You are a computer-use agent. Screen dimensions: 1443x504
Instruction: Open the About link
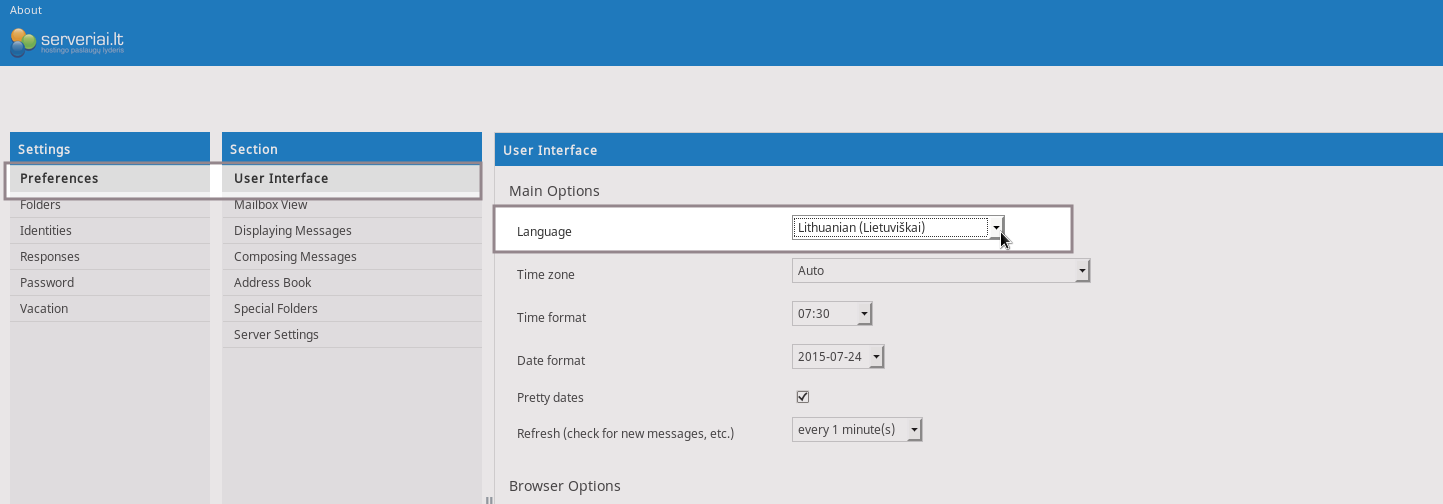click(26, 10)
